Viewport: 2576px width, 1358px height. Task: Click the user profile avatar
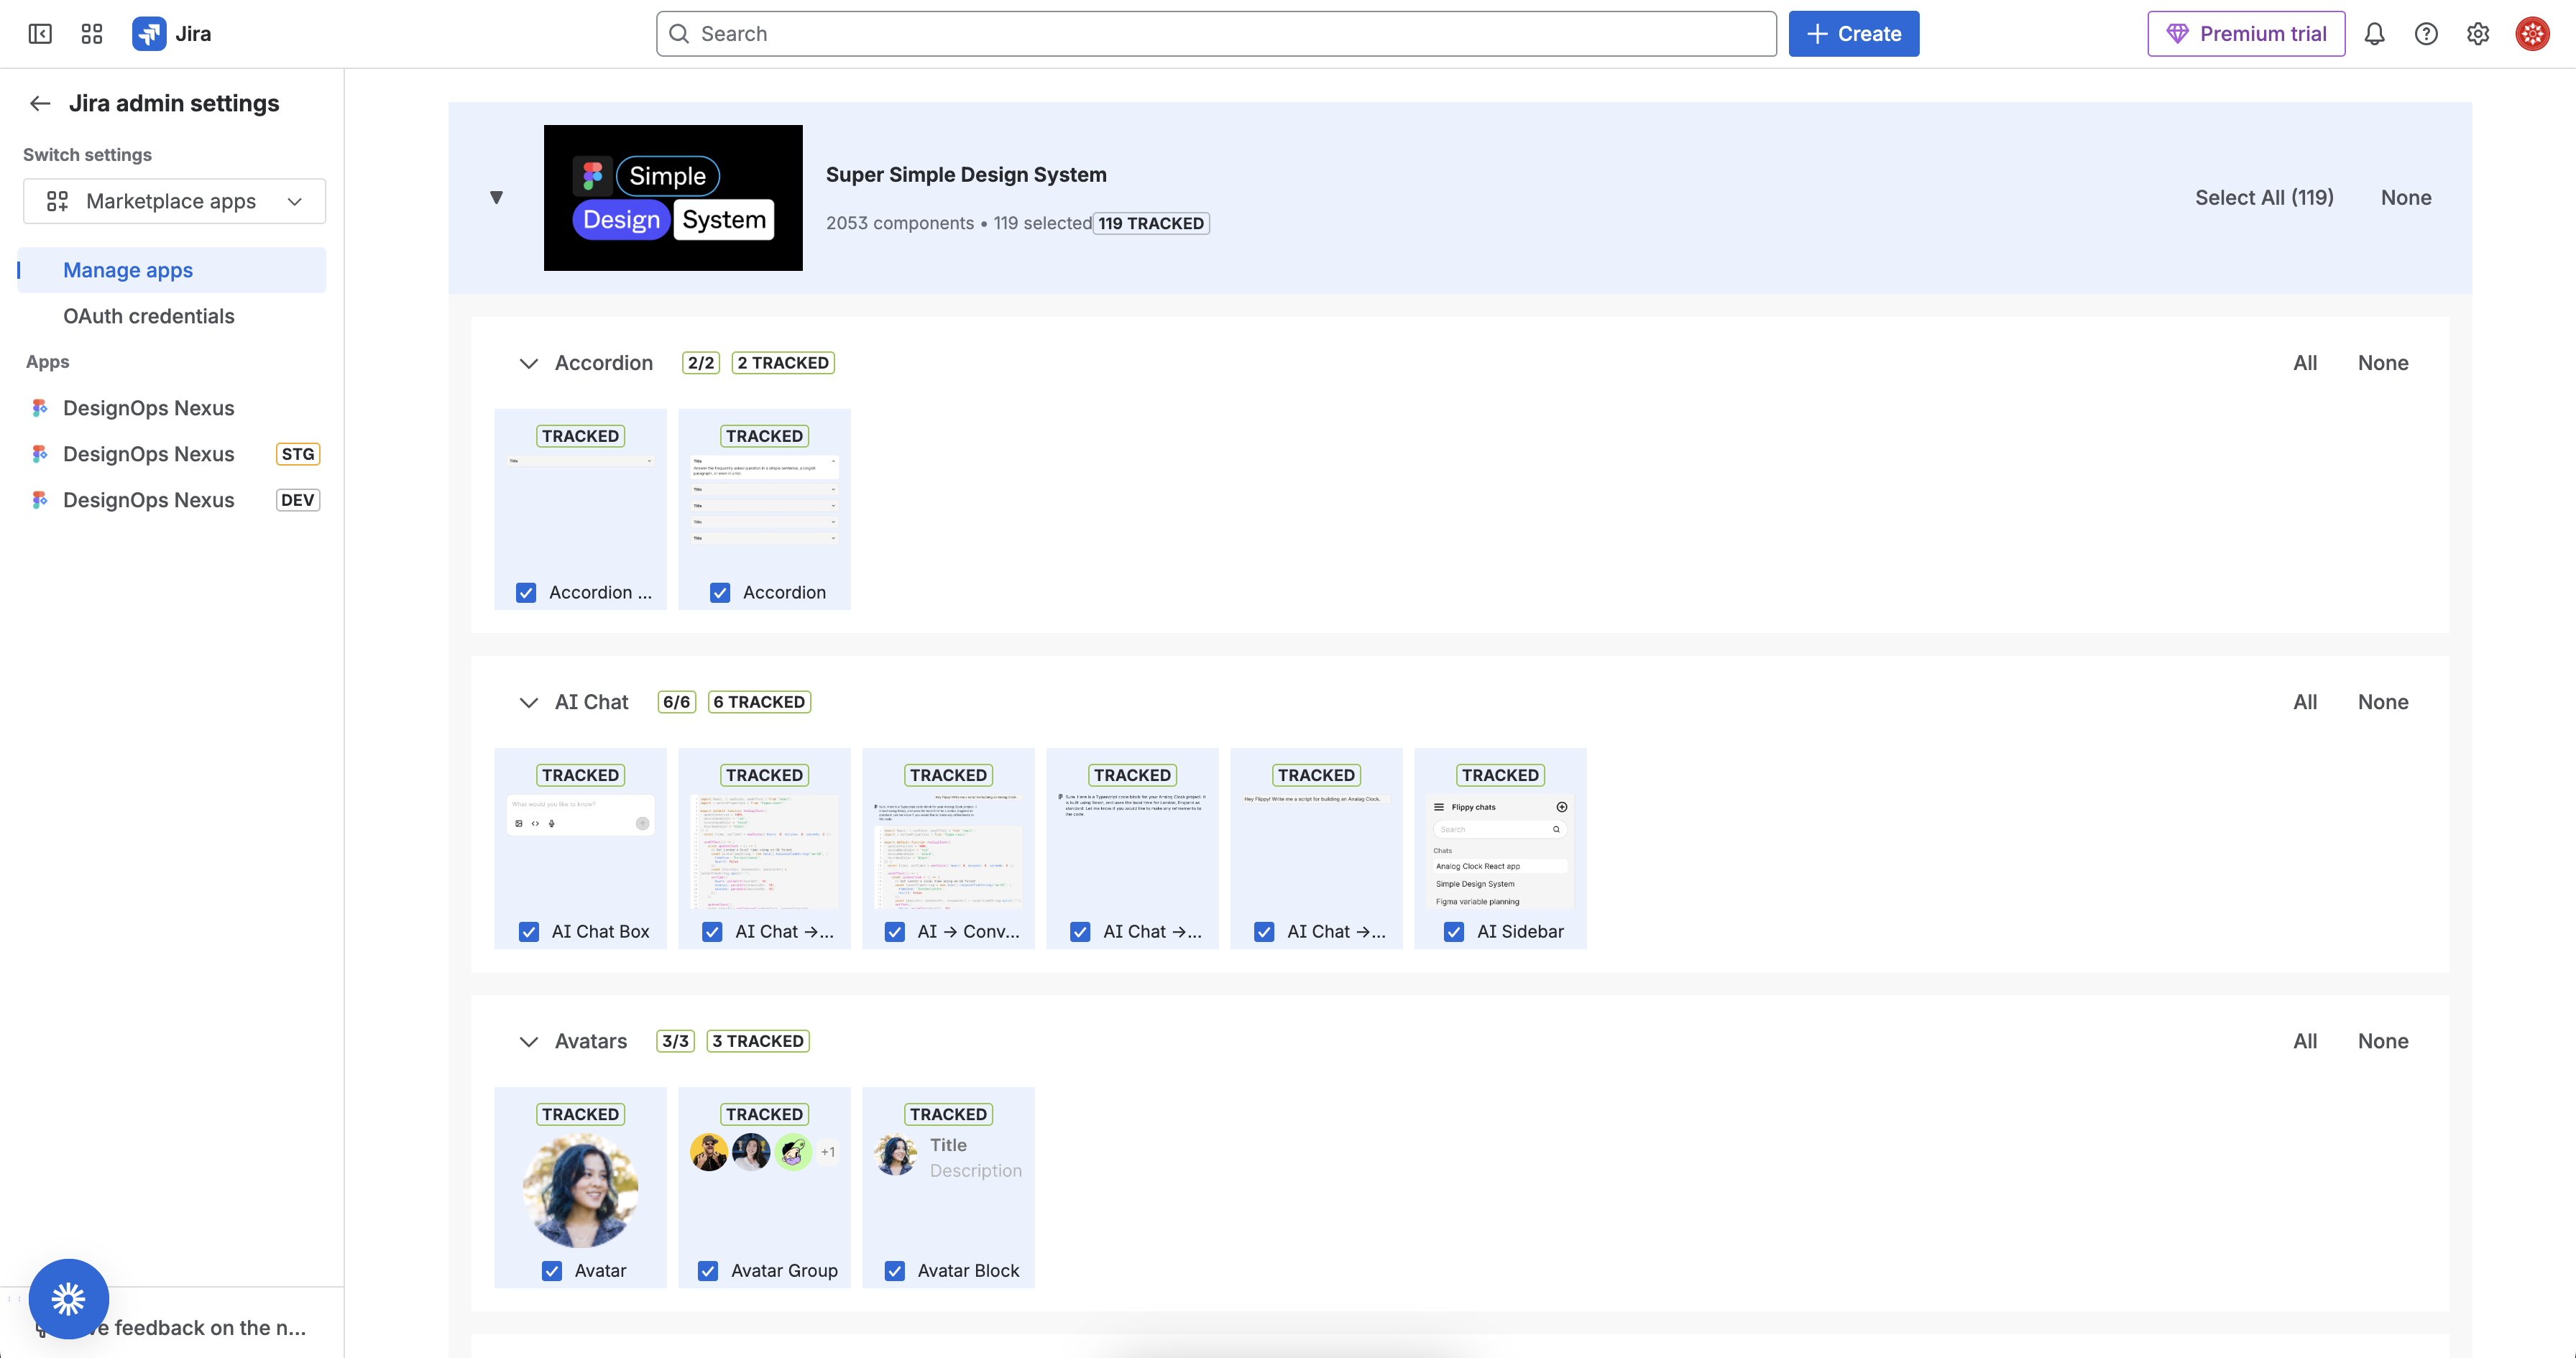[2532, 34]
